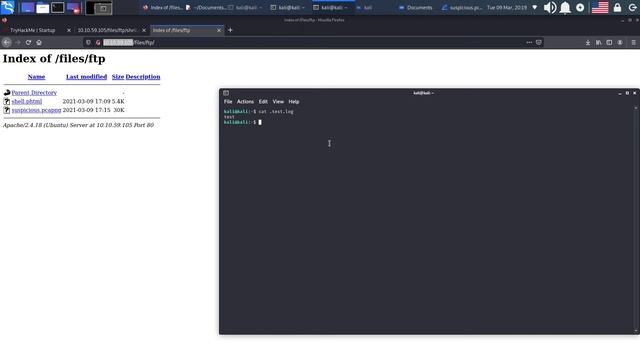
Task: Open the clock showing Tue 09 Mar
Action: (x=507, y=7)
